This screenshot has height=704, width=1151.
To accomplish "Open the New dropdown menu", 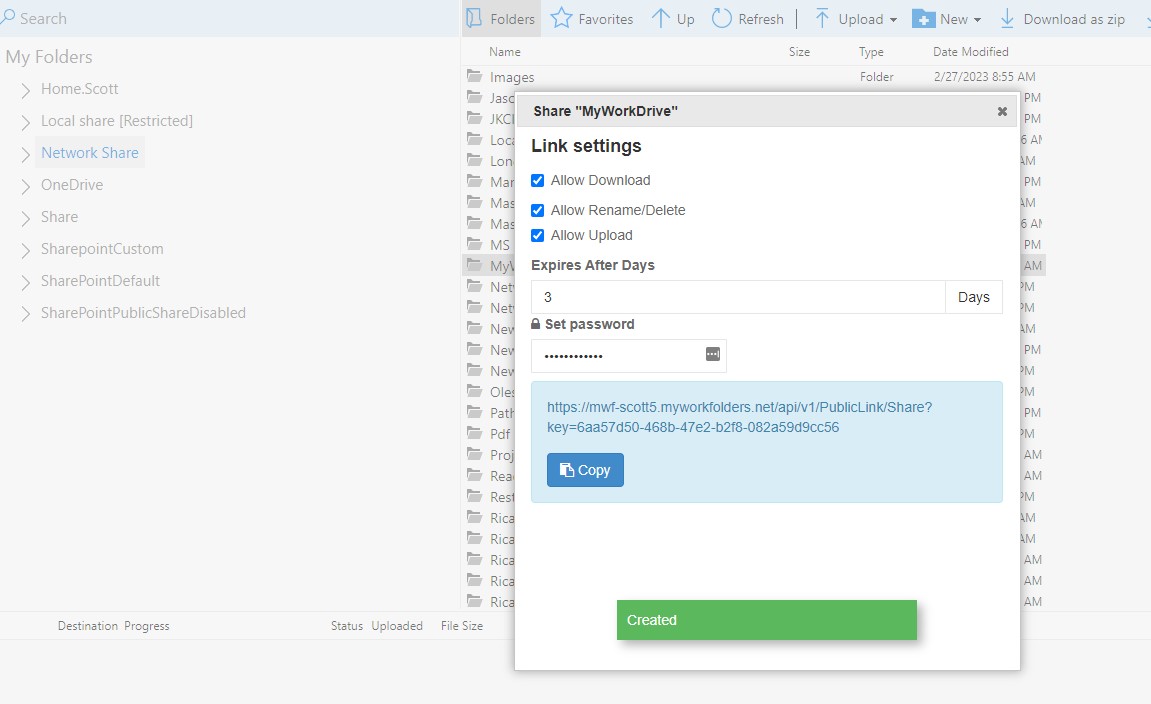I will (946, 19).
